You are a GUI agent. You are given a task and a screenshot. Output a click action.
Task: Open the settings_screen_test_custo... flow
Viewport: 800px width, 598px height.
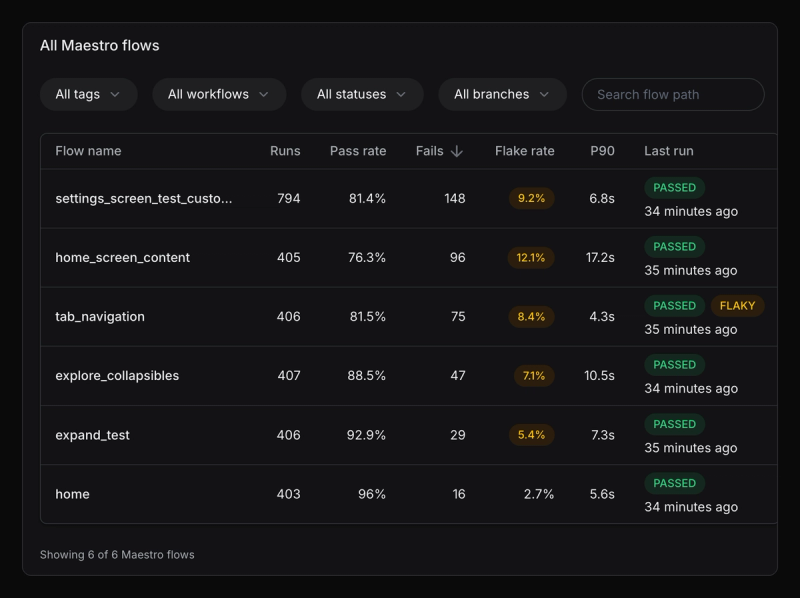point(144,198)
